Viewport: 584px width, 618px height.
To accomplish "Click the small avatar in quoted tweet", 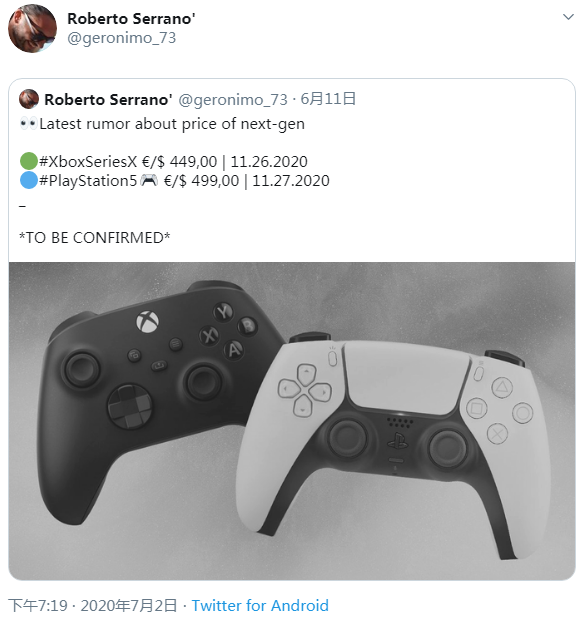I will point(29,99).
